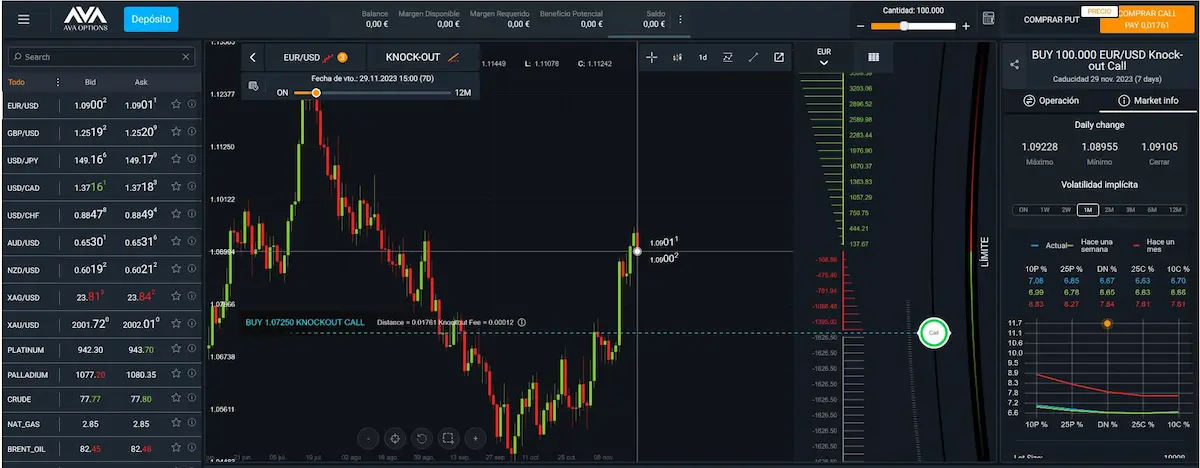
Task: Click the COMPRAR PUT button
Action: coord(1049,19)
